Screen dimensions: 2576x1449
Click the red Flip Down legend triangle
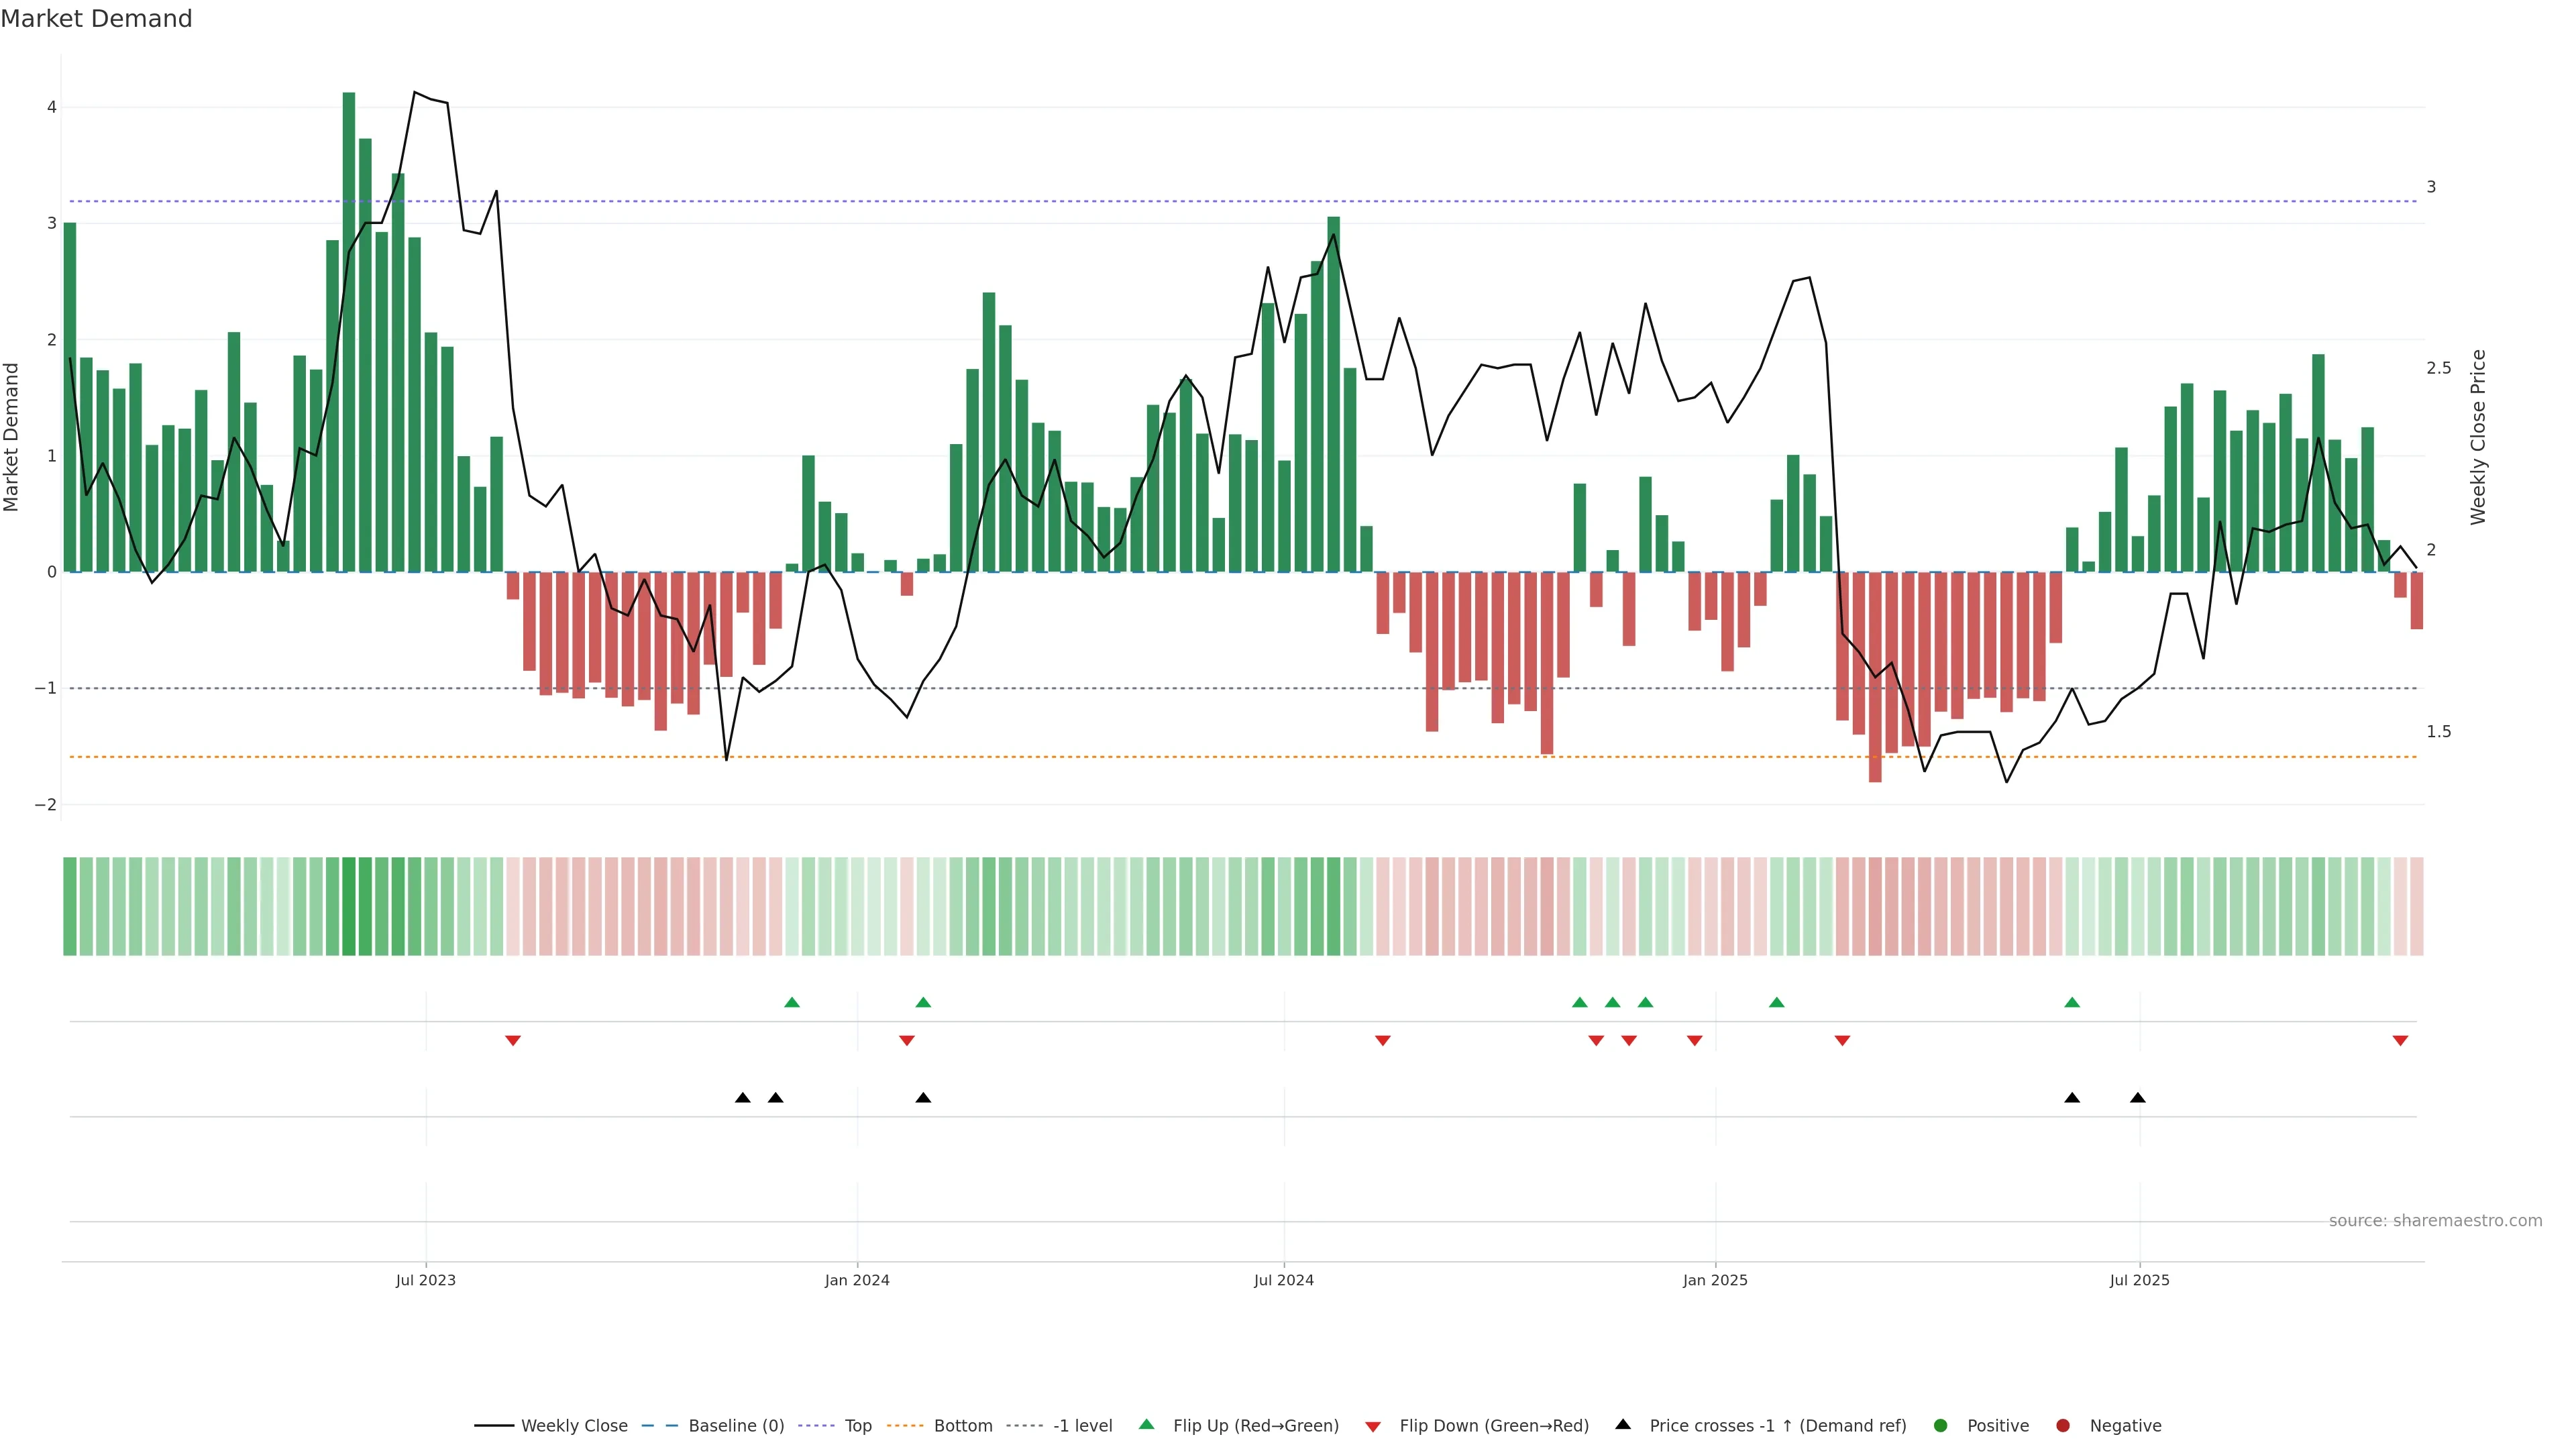(x=1373, y=1427)
